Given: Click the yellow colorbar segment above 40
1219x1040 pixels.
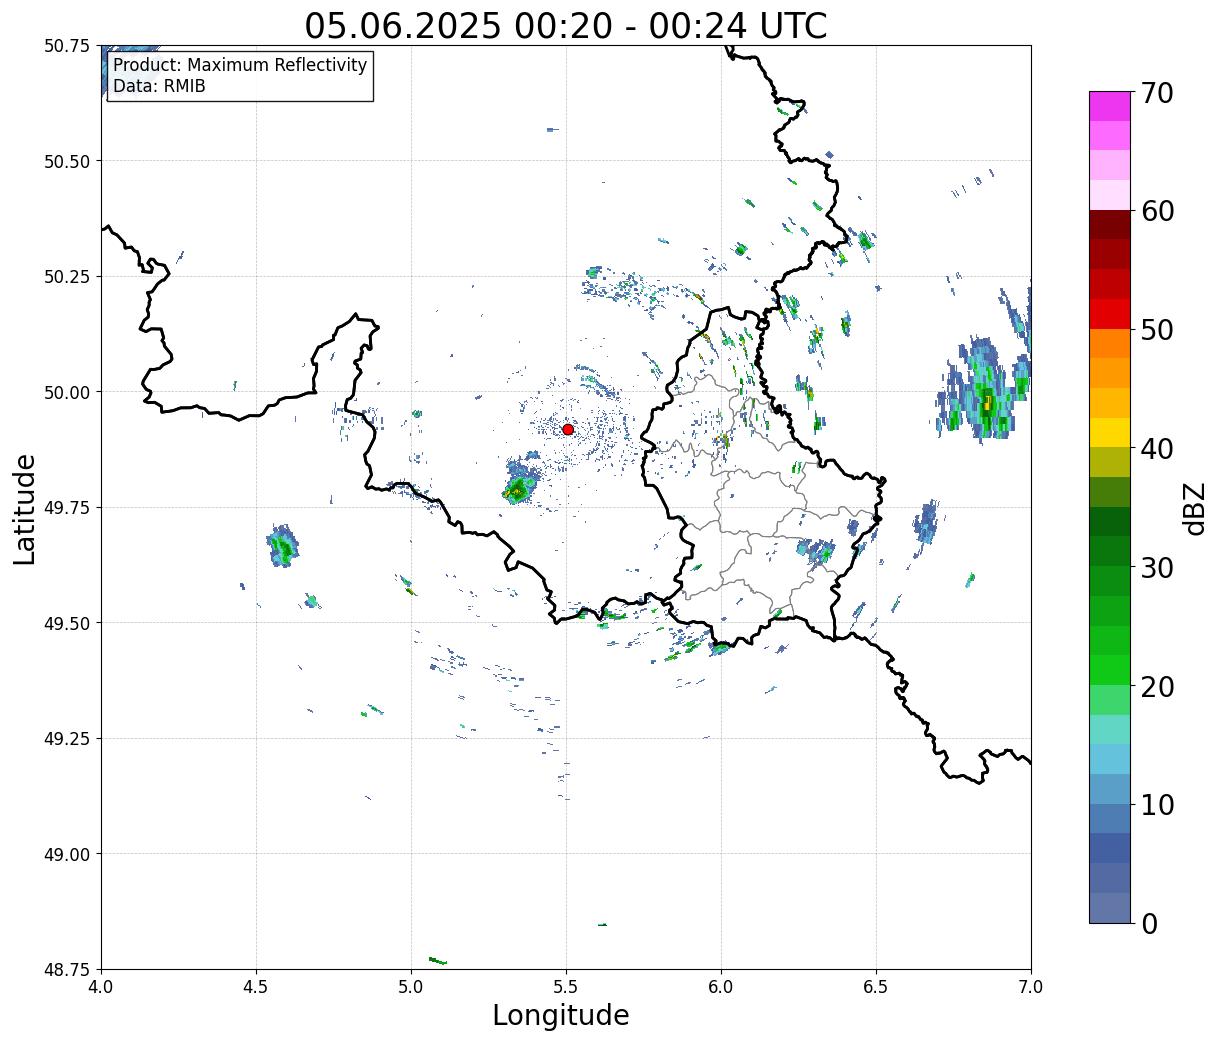Looking at the screenshot, I should (1110, 432).
